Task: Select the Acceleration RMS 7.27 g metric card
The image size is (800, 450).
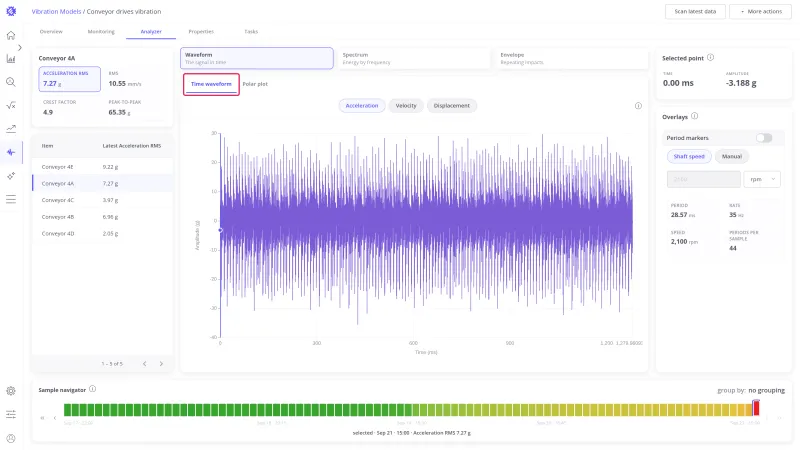Action: [69, 79]
